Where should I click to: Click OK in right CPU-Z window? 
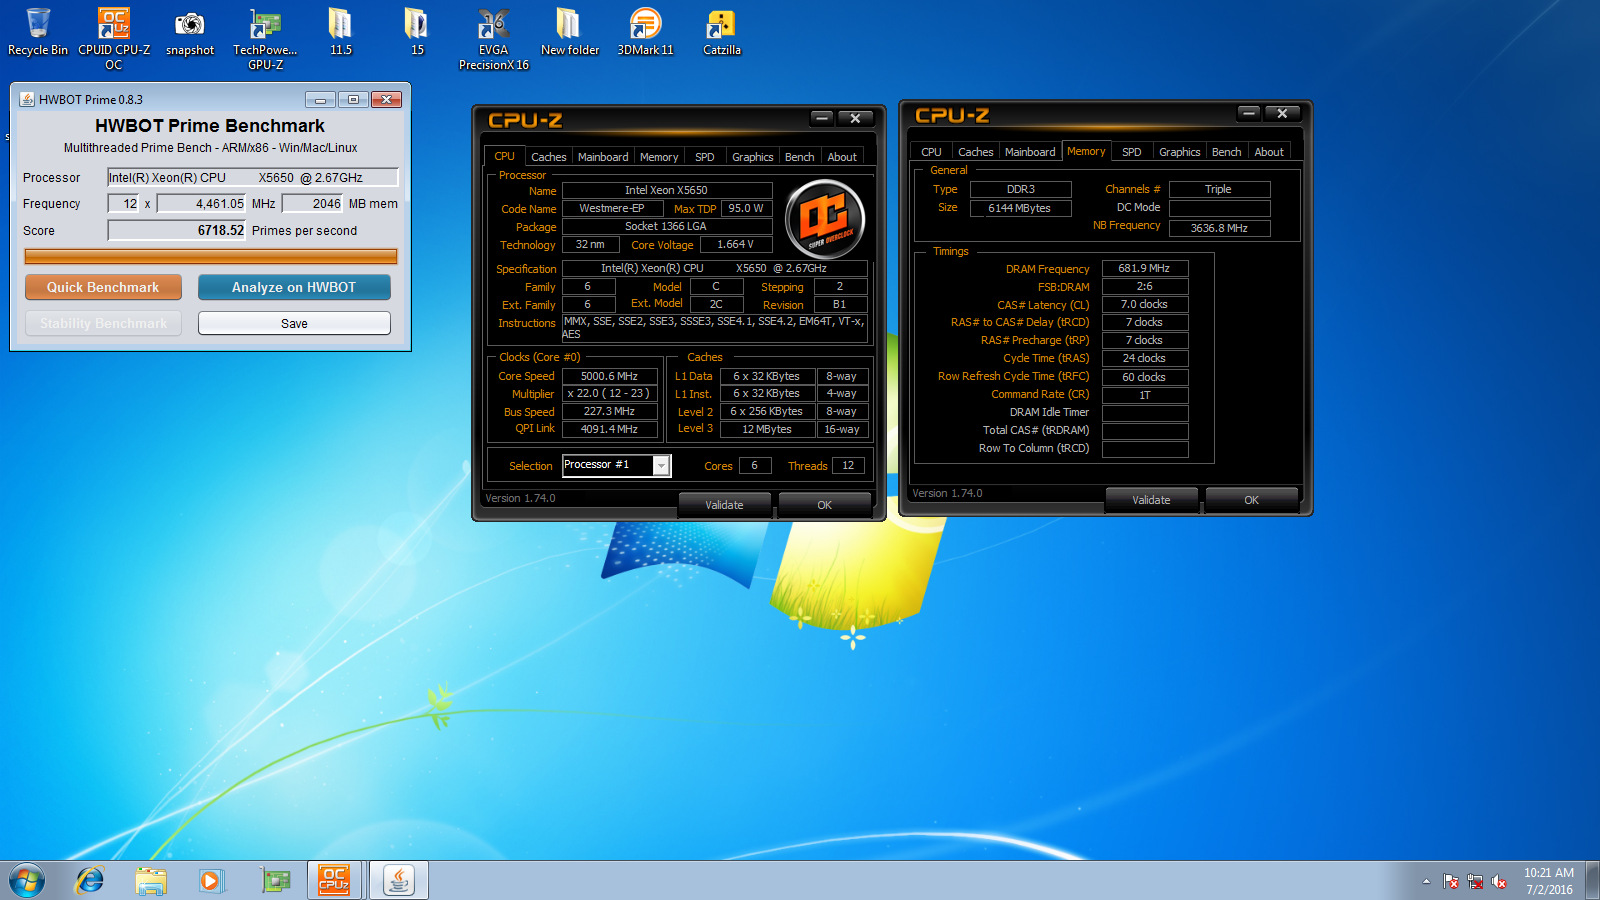point(1252,500)
